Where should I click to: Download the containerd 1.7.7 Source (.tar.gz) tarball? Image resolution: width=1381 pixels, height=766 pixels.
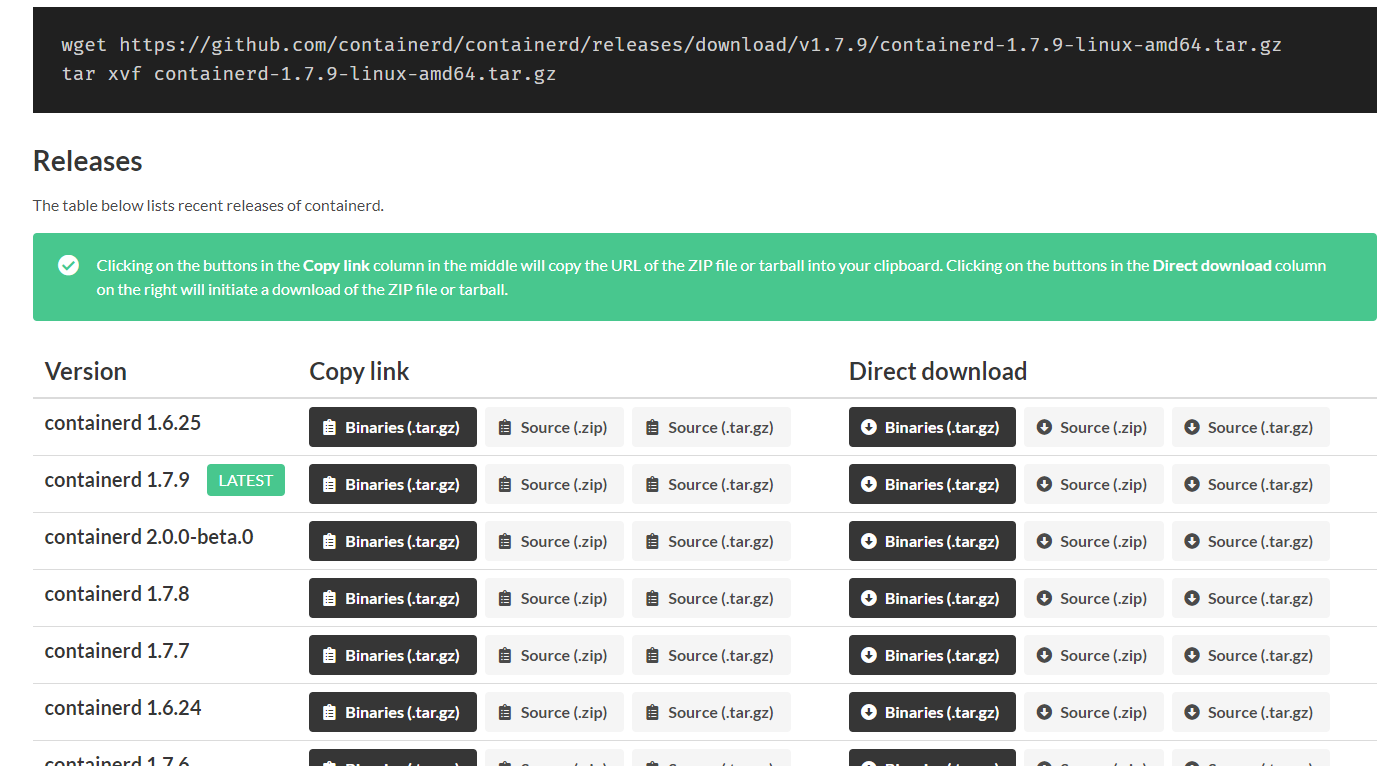[x=1251, y=655]
